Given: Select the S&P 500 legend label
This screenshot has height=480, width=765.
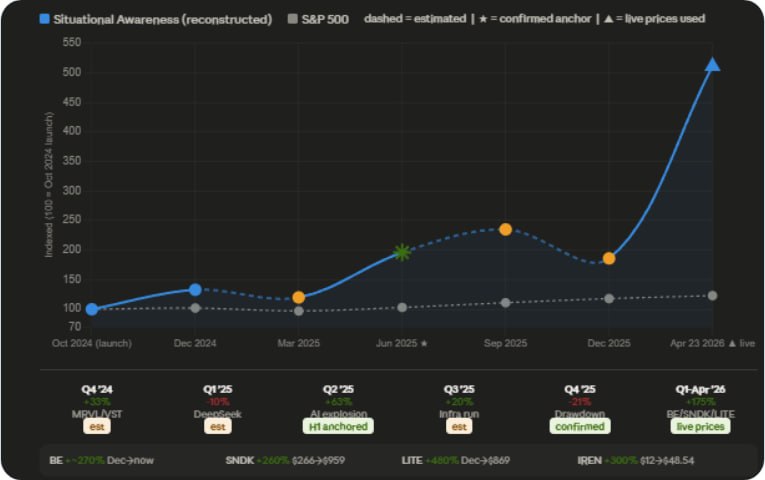Looking at the screenshot, I should pyautogui.click(x=325, y=20).
